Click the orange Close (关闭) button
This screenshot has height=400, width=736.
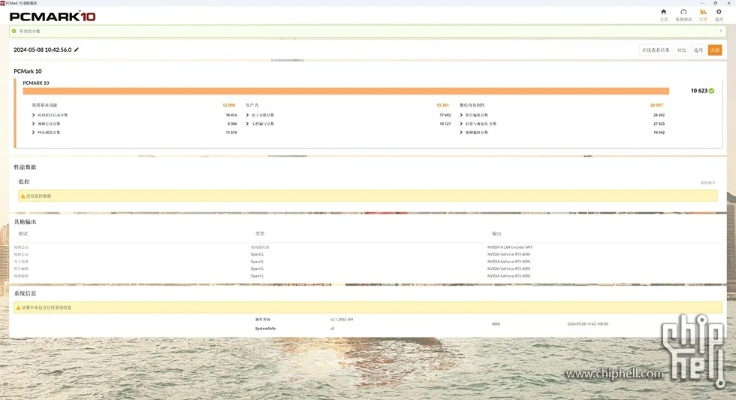click(x=715, y=50)
